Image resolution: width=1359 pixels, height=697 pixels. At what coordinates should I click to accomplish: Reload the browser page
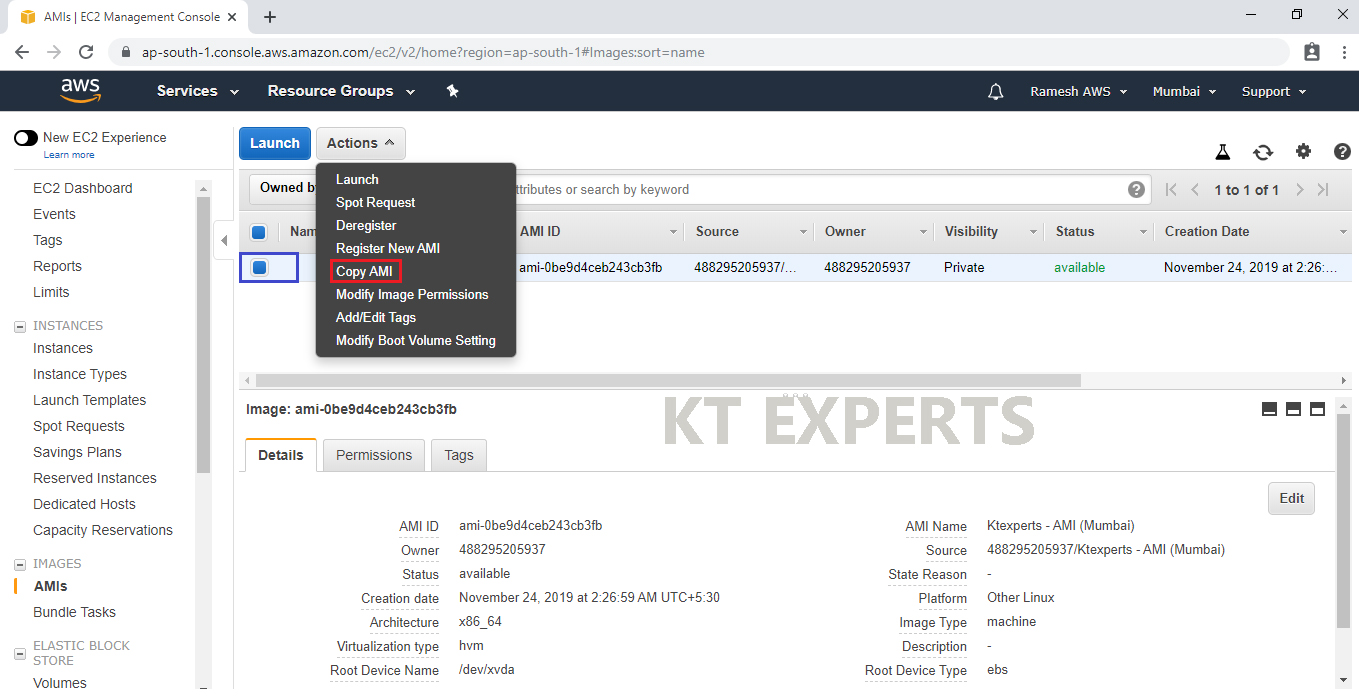(x=86, y=52)
